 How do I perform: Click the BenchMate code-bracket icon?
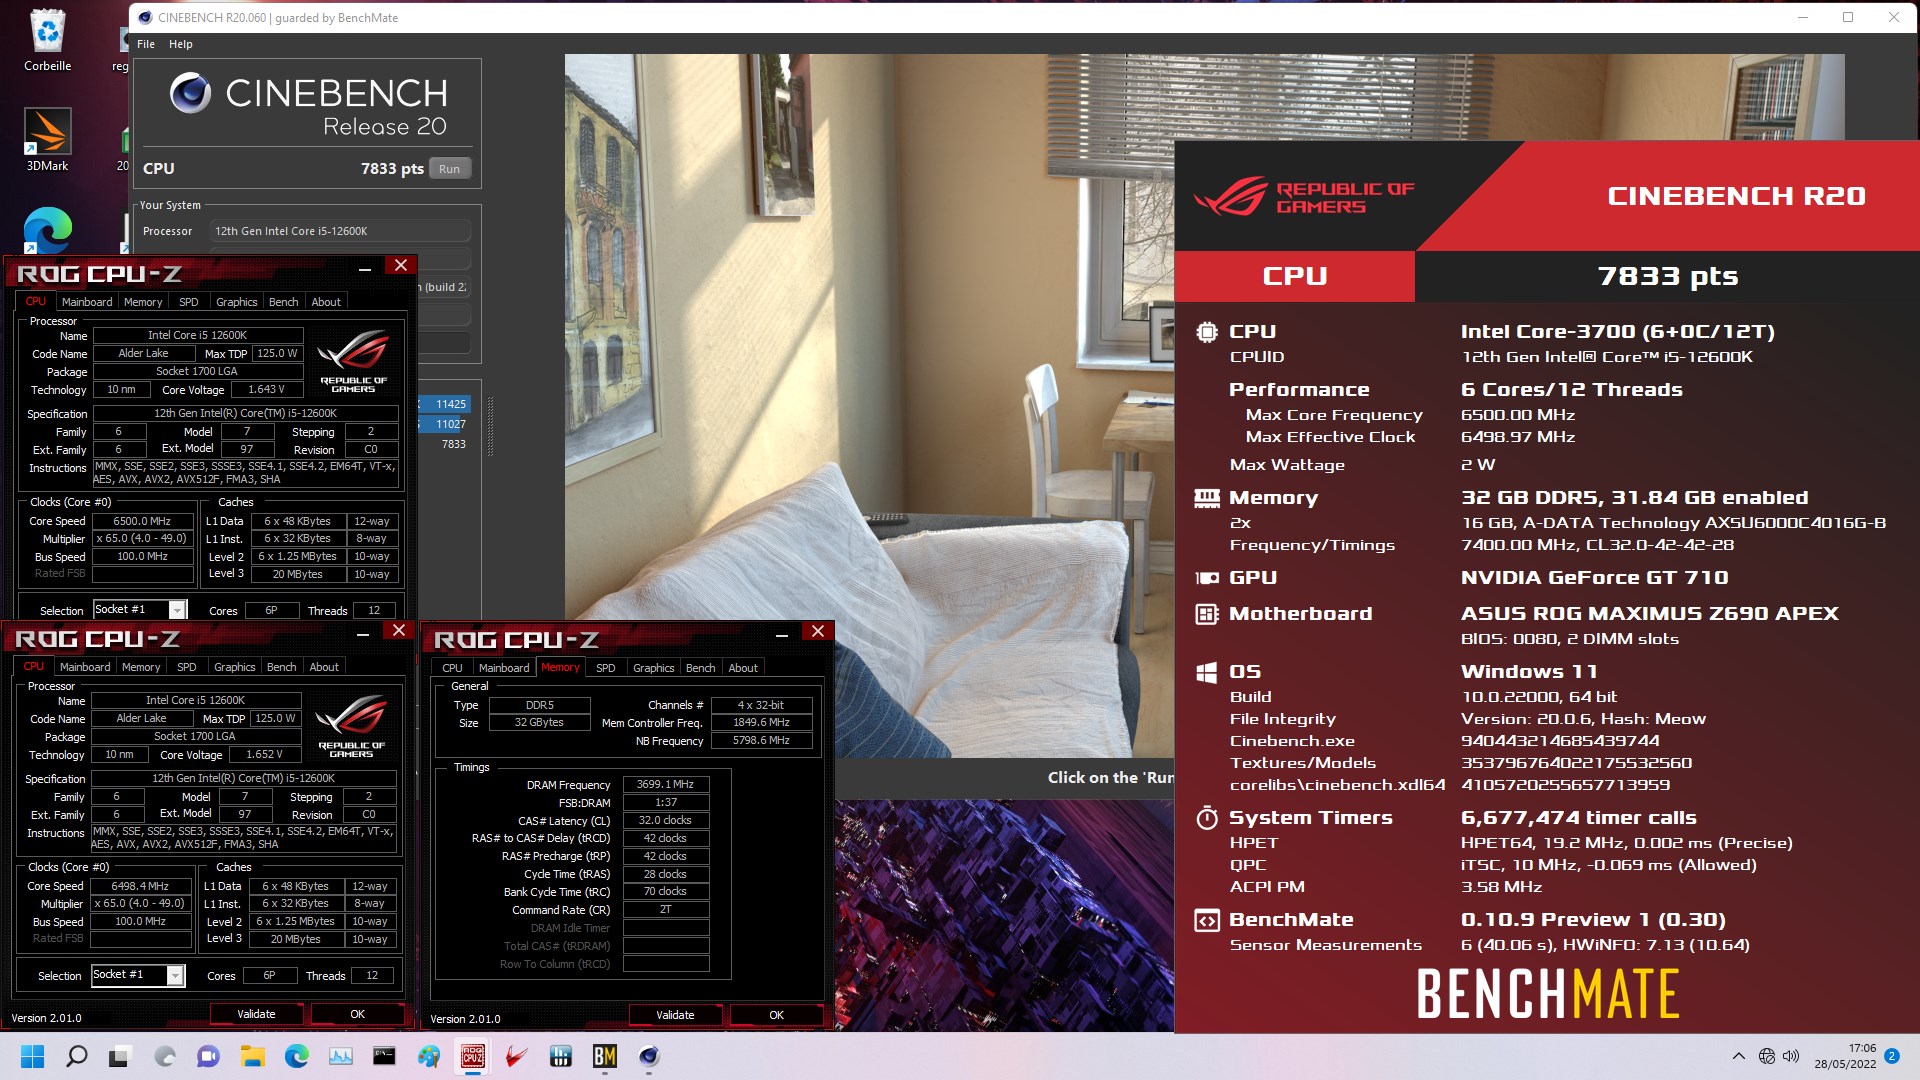pos(1207,920)
